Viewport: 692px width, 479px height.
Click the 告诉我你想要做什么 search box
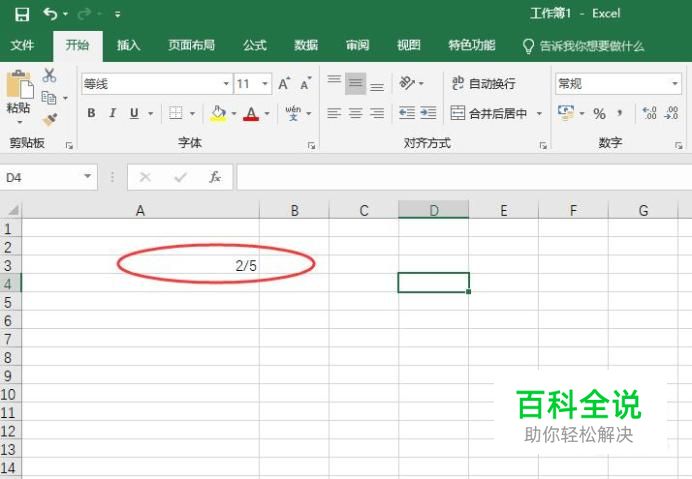point(583,46)
